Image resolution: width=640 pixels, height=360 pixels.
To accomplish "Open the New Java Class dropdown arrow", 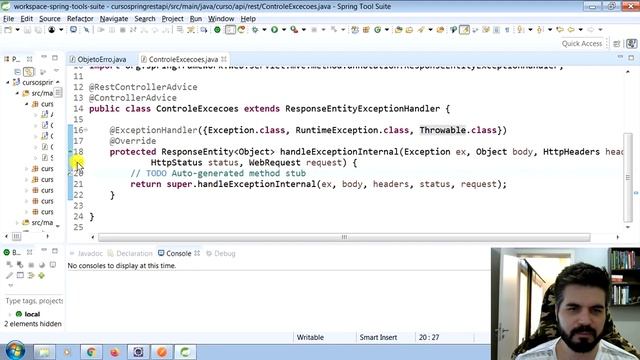I will [x=387, y=30].
